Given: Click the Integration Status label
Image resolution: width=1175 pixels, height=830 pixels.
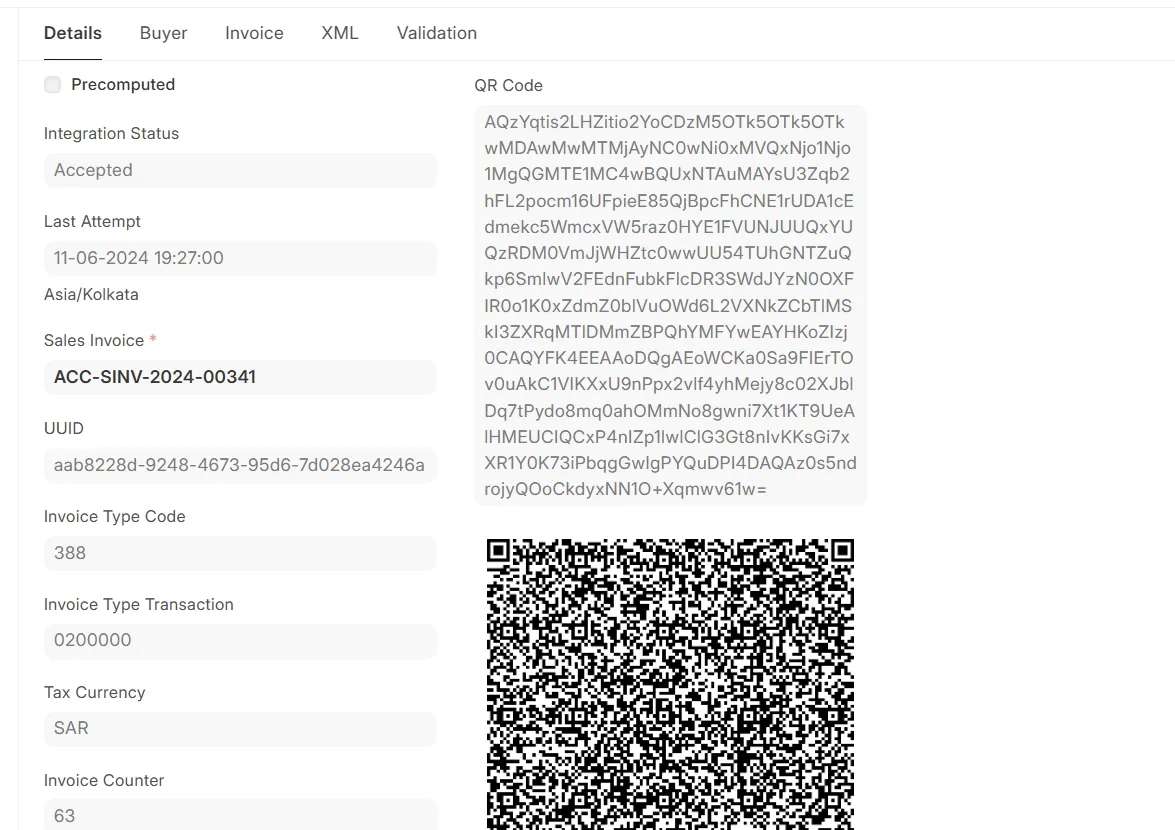Looking at the screenshot, I should [x=112, y=133].
